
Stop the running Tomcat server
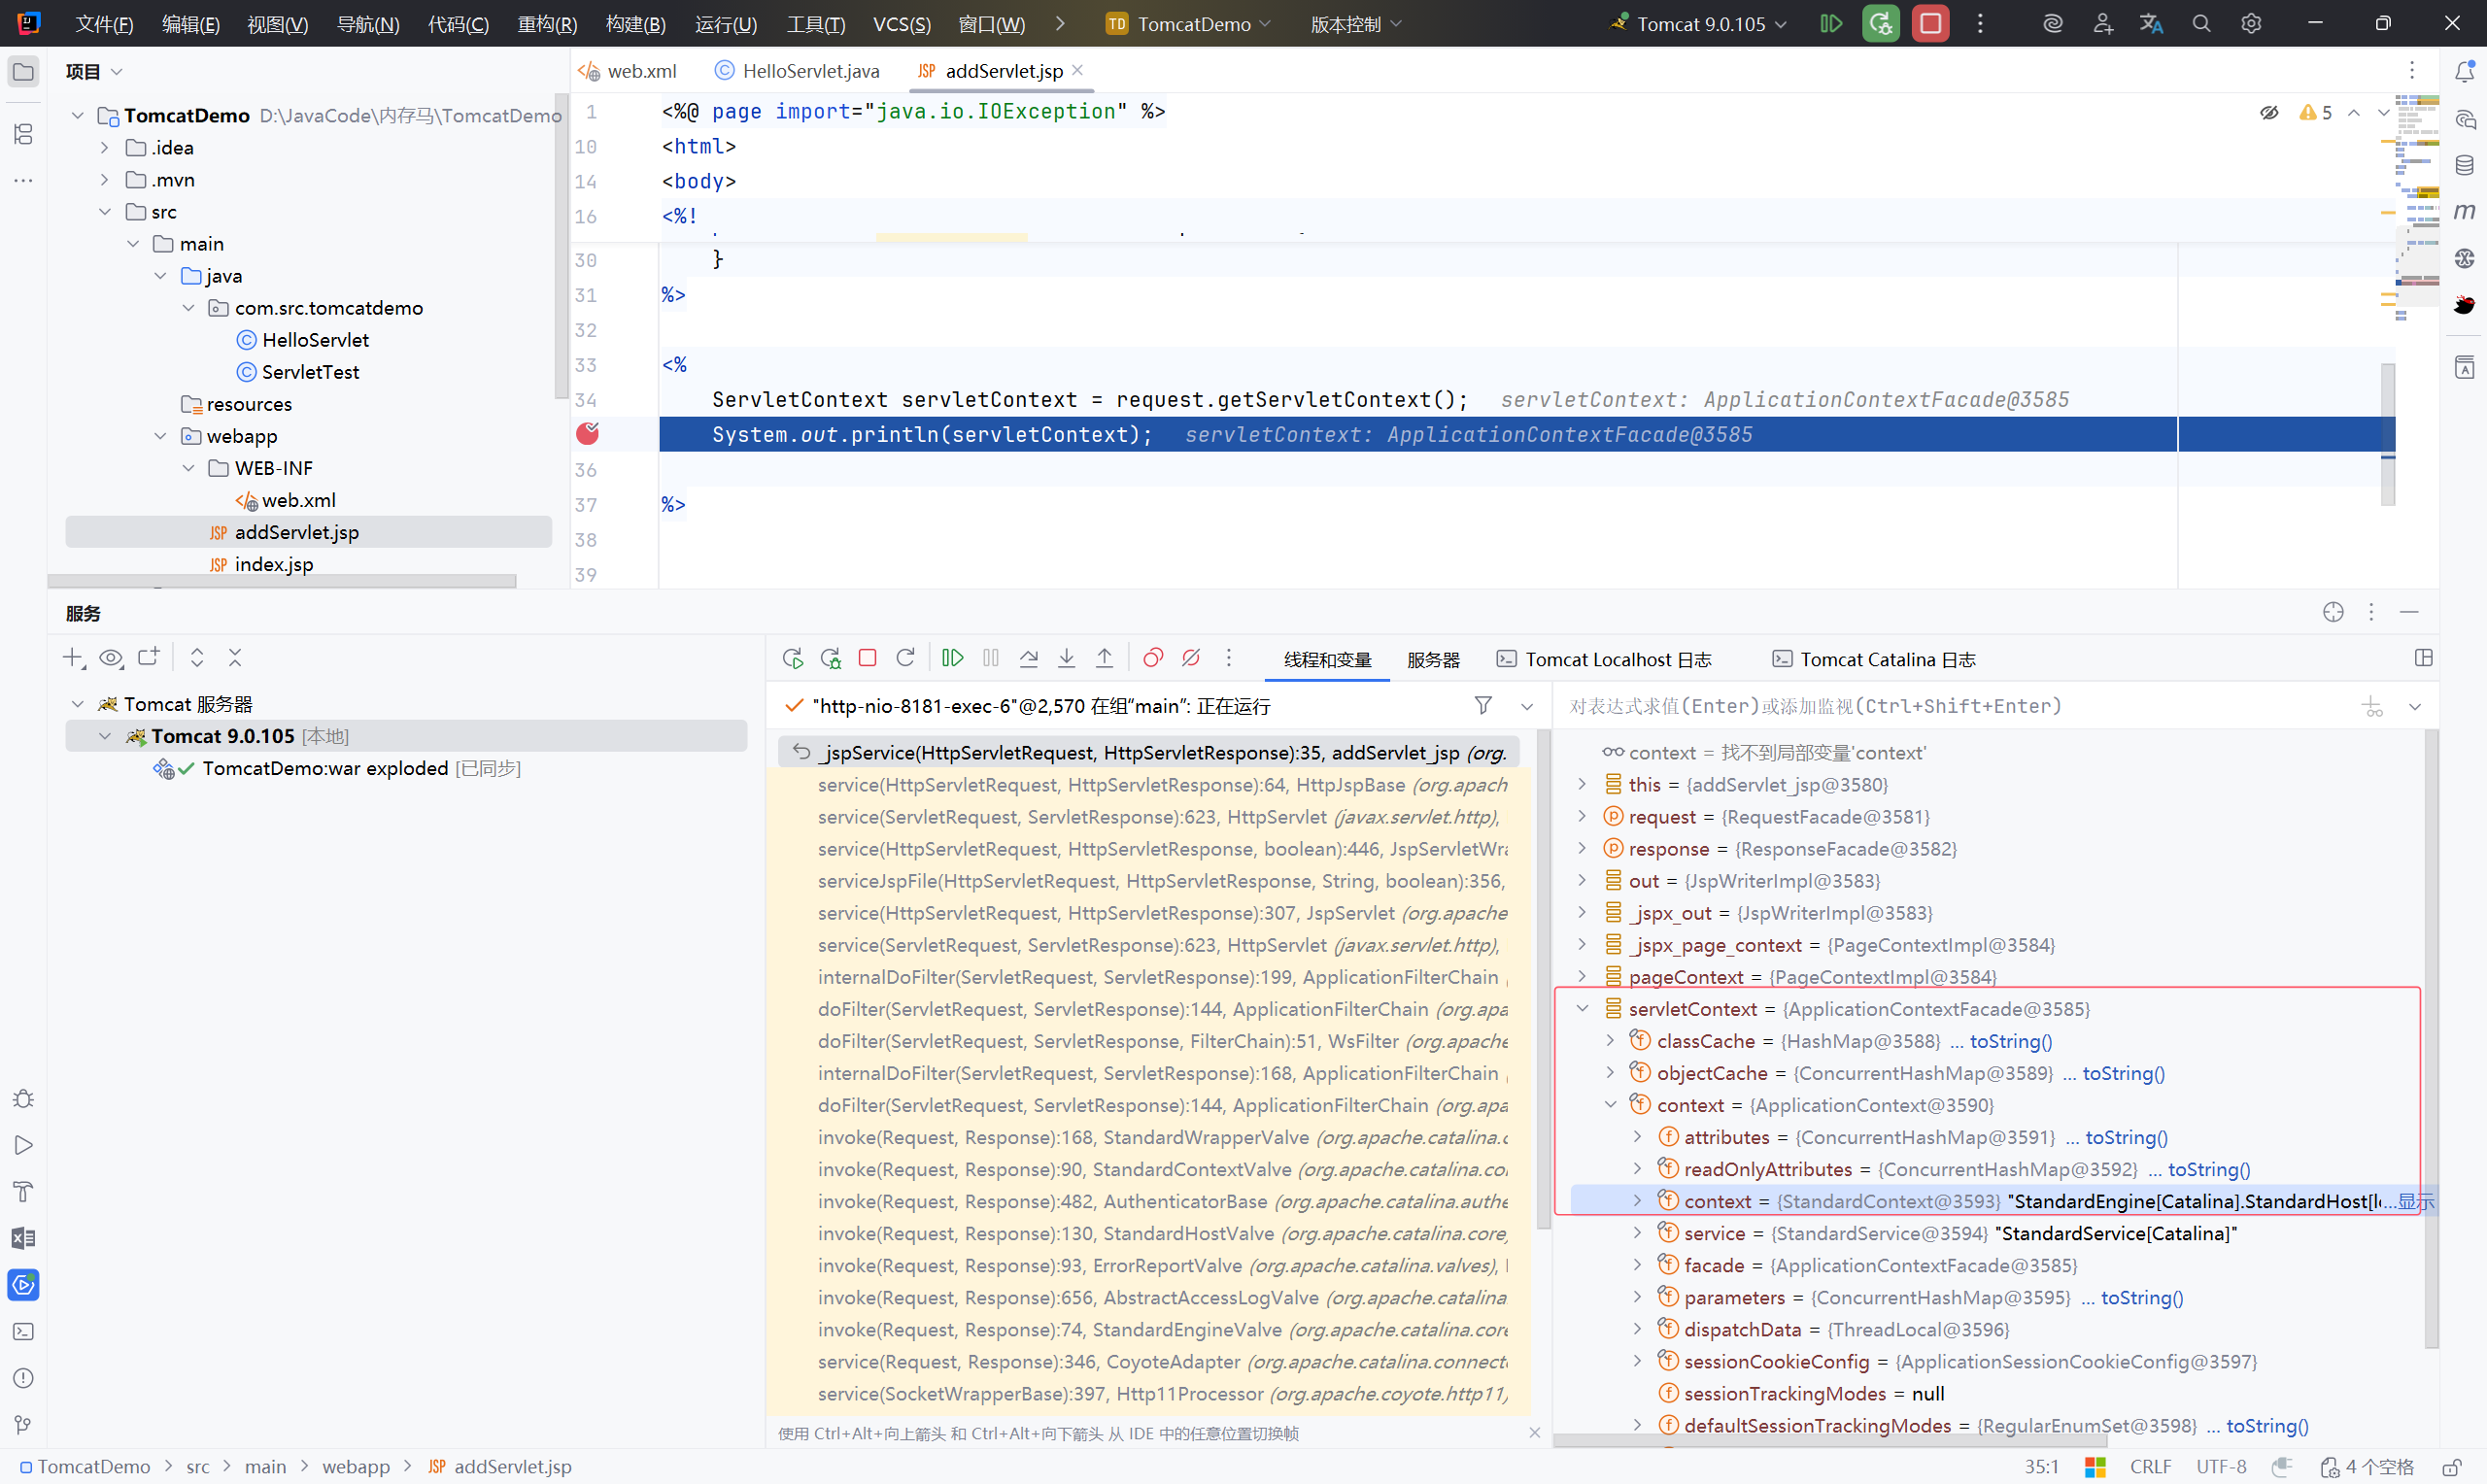1930,23
